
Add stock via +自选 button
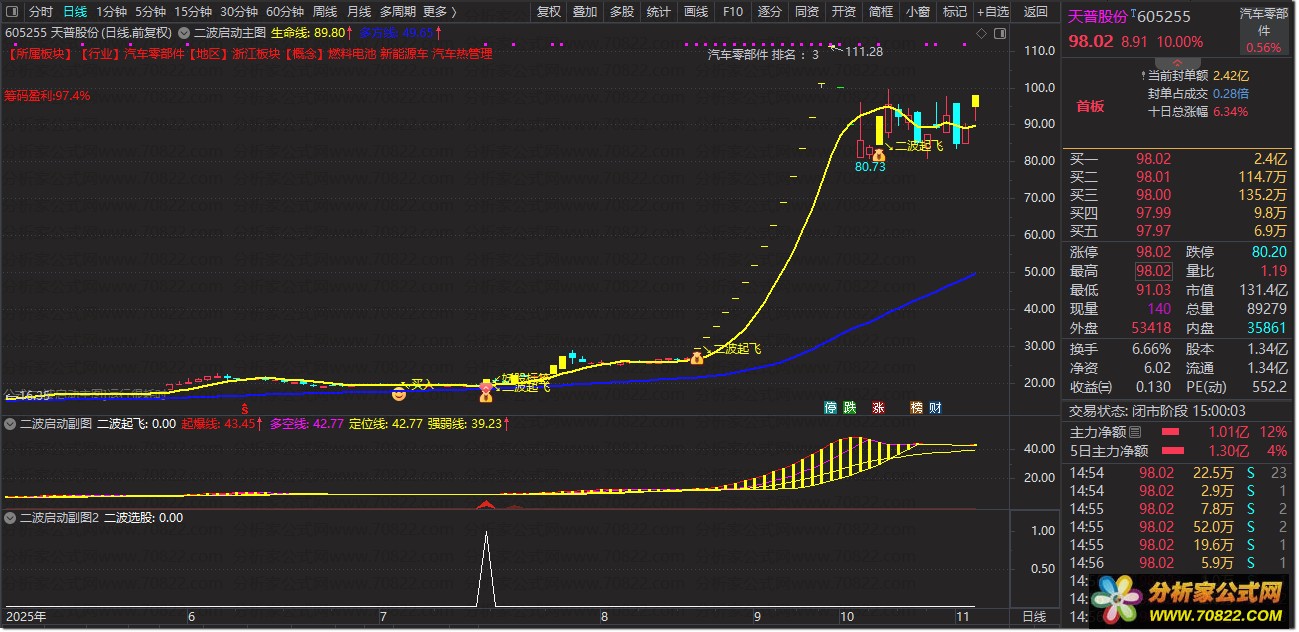point(992,12)
